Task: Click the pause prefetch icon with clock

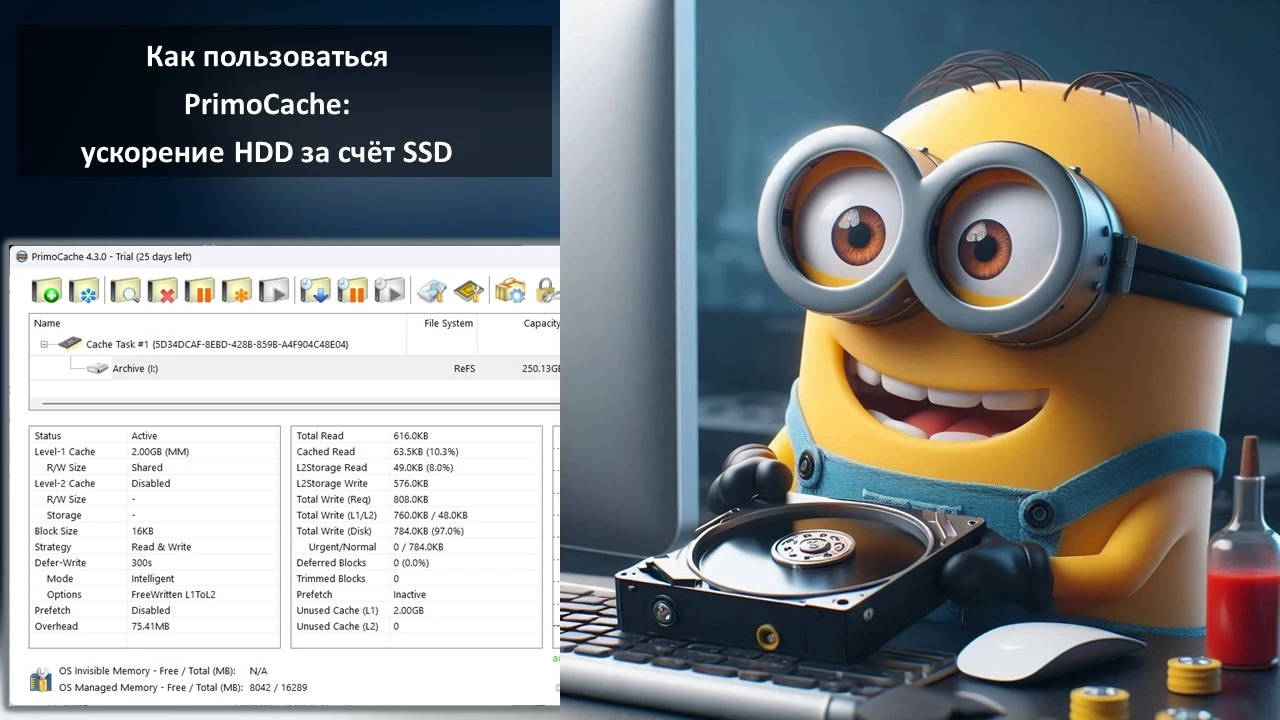Action: coord(352,291)
